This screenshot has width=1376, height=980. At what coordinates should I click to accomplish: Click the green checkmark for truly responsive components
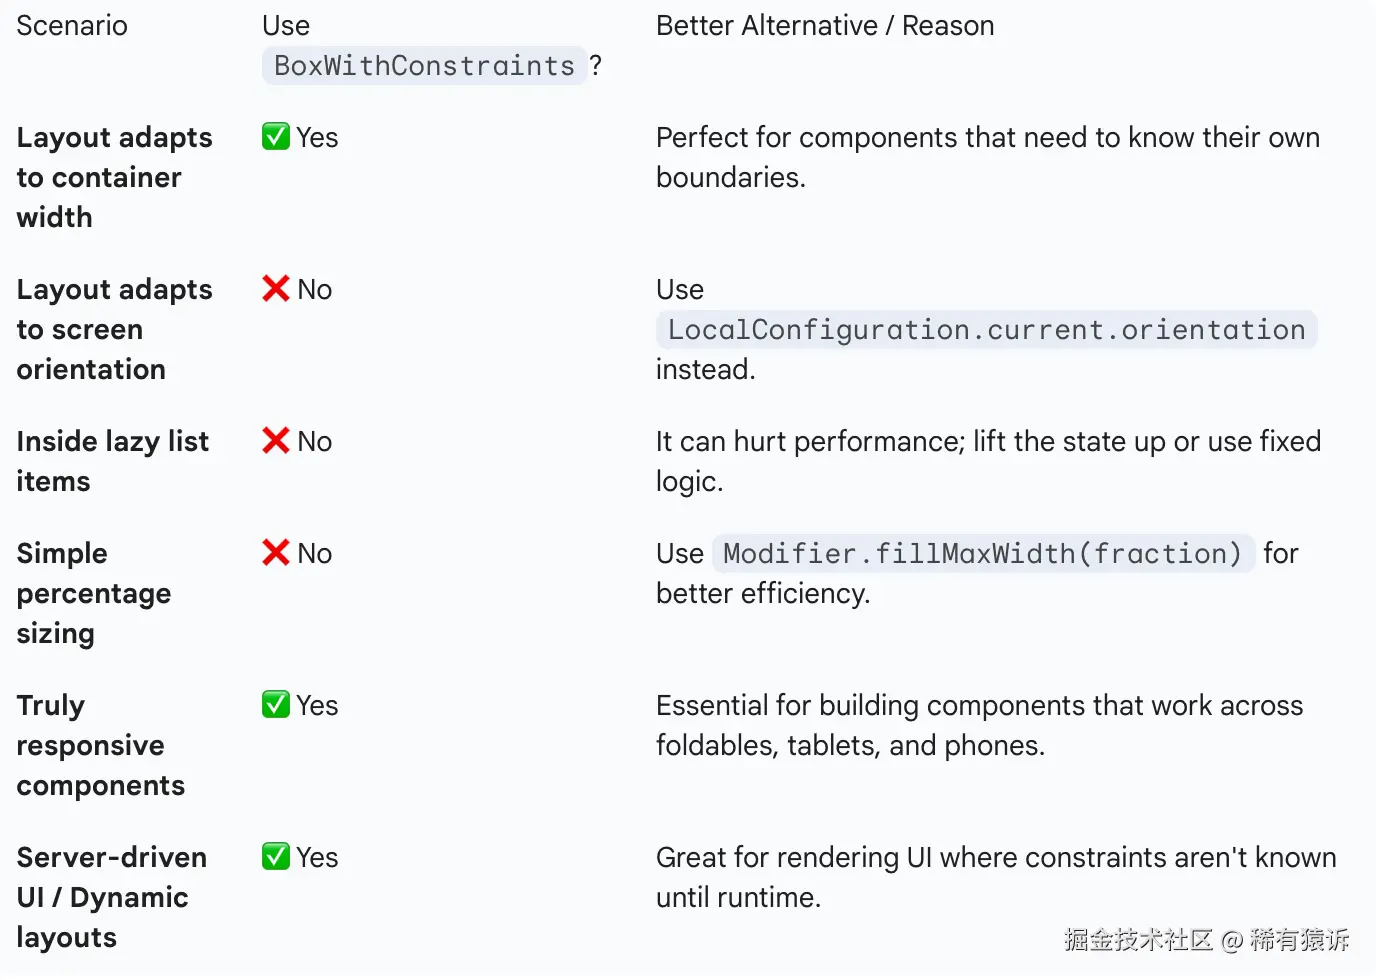276,705
